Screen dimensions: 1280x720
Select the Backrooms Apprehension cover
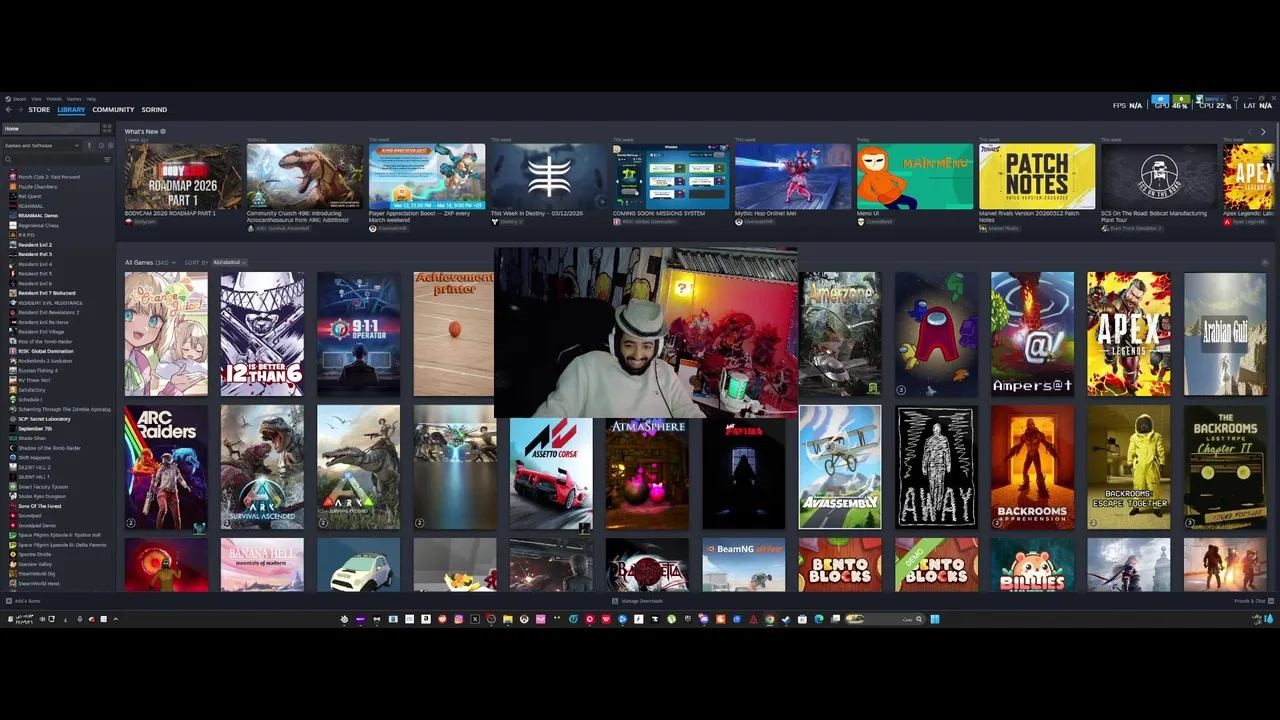[x=1032, y=467]
